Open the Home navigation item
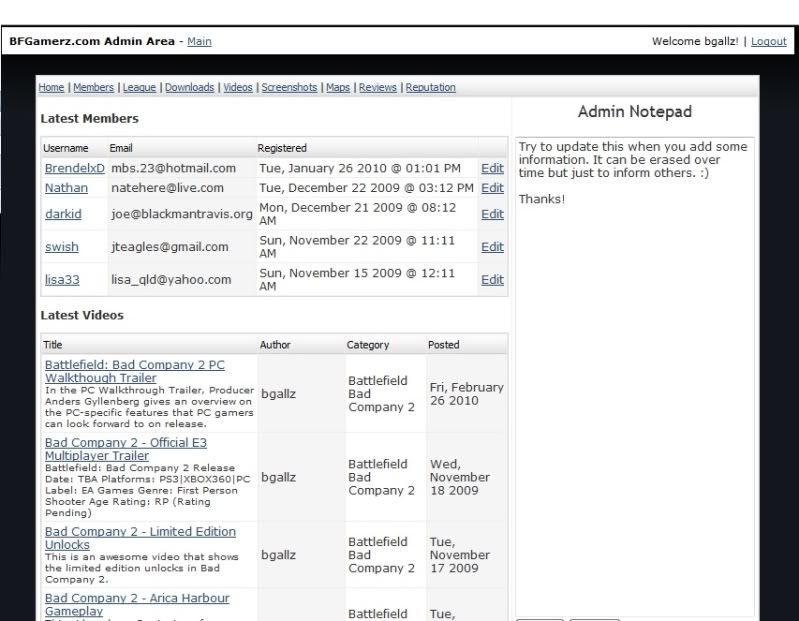This screenshot has height=621, width=799. point(50,87)
